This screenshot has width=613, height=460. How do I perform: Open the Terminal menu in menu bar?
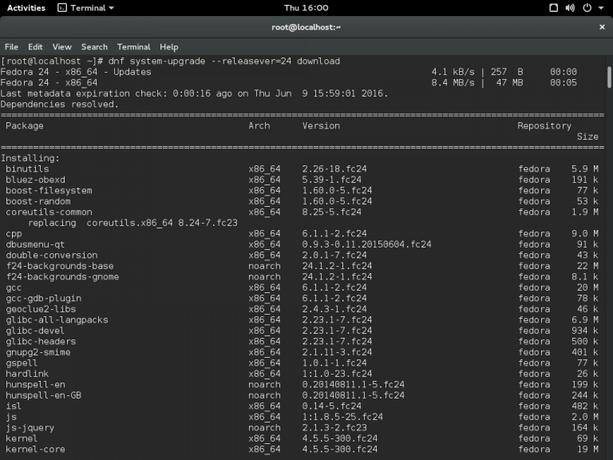(x=133, y=47)
